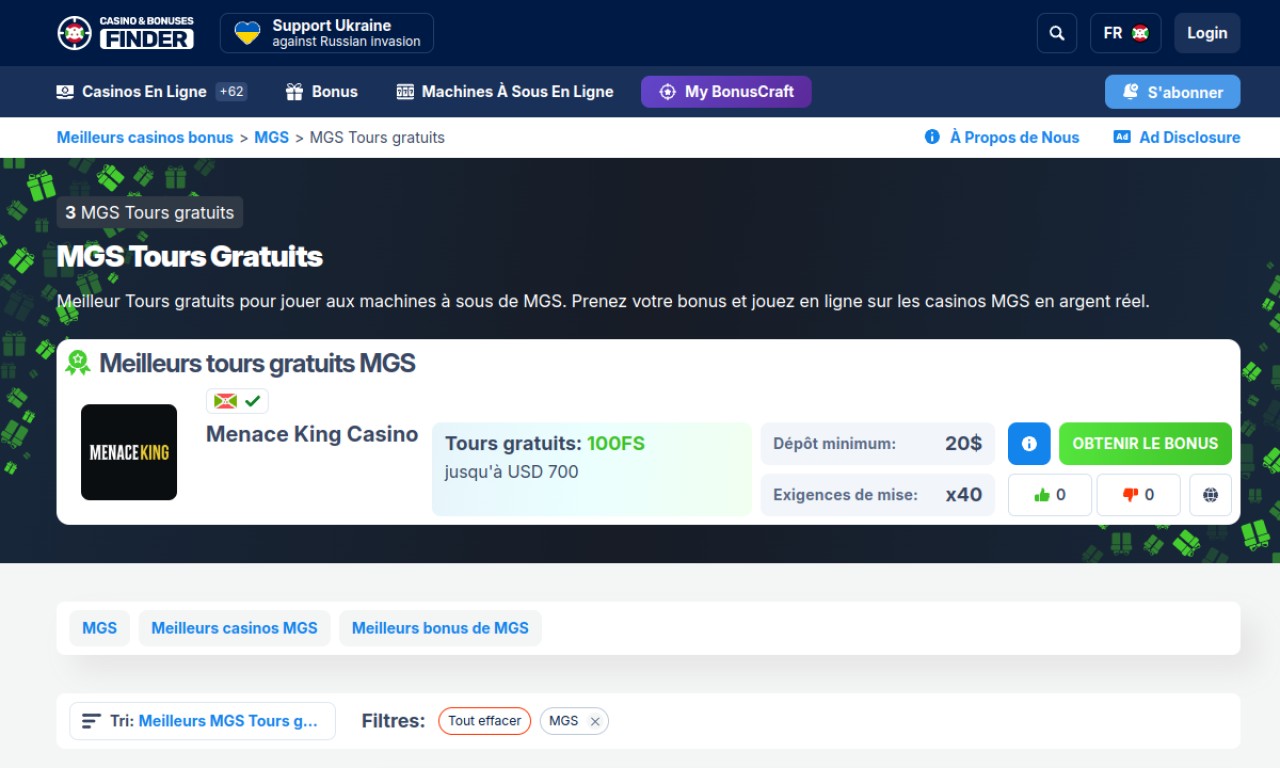Click the award ribbon icon beside Meilleurs tours gratuits
The image size is (1280, 768).
point(78,362)
